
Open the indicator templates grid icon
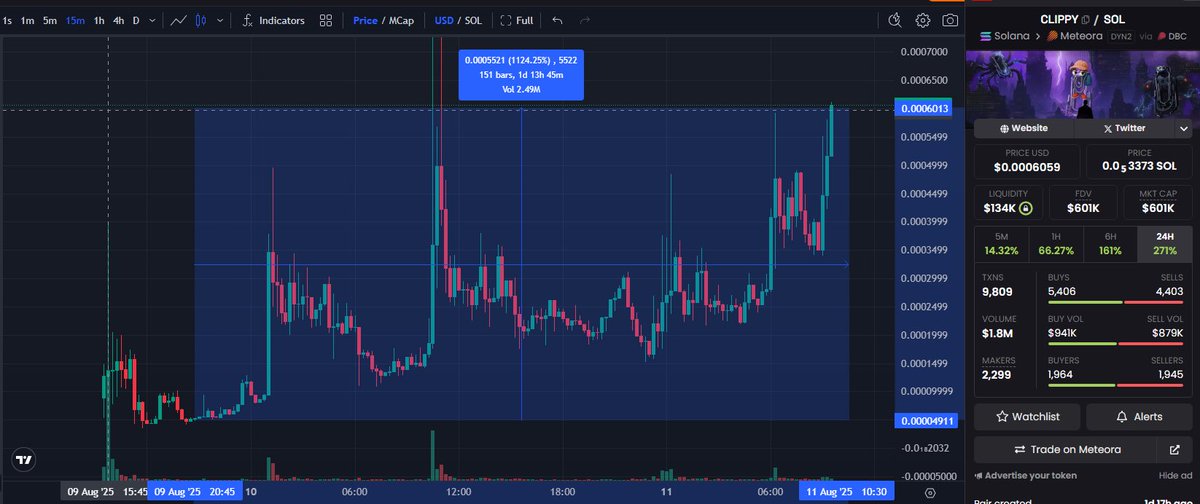click(326, 20)
